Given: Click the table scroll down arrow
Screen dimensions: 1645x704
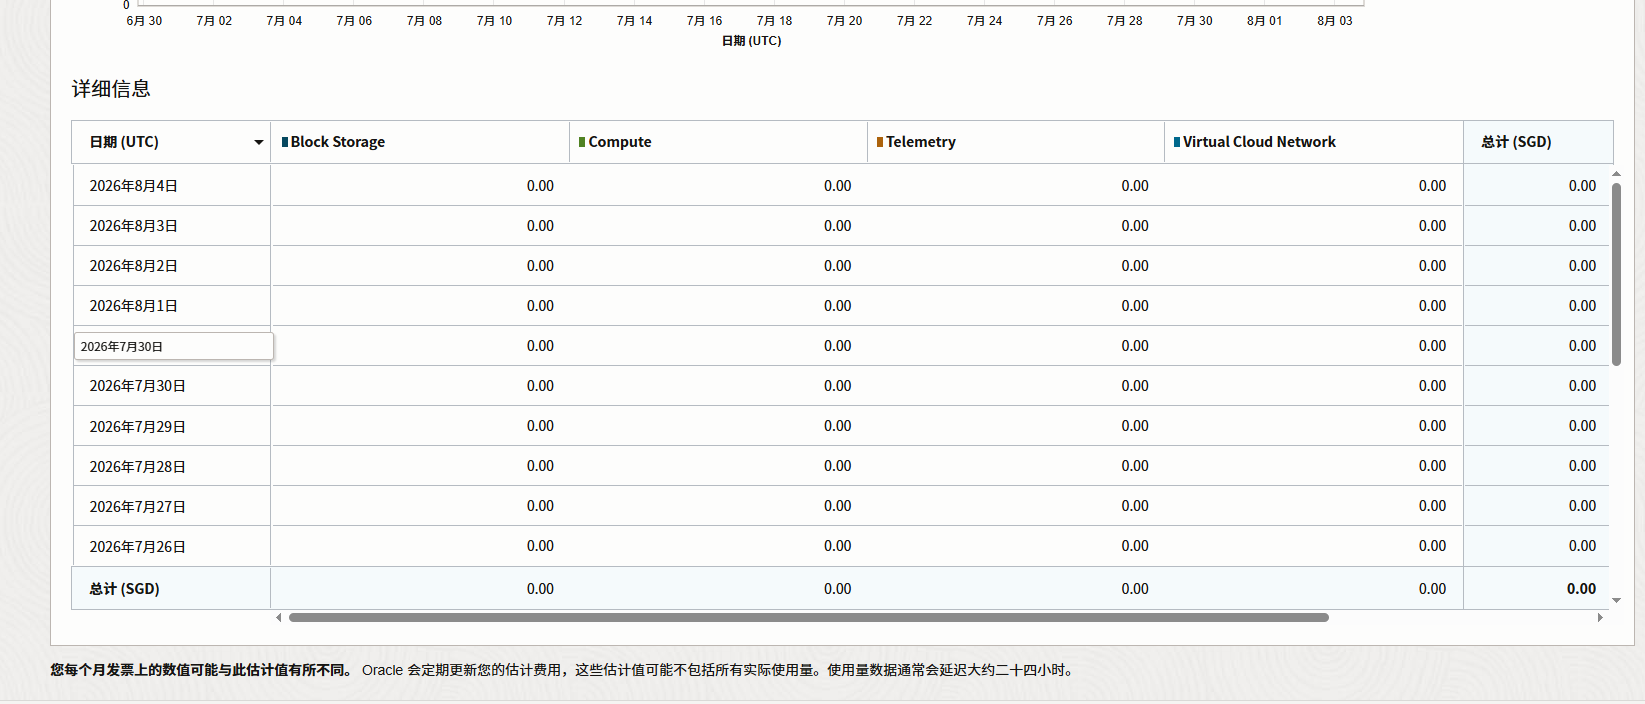Looking at the screenshot, I should pos(1616,601).
